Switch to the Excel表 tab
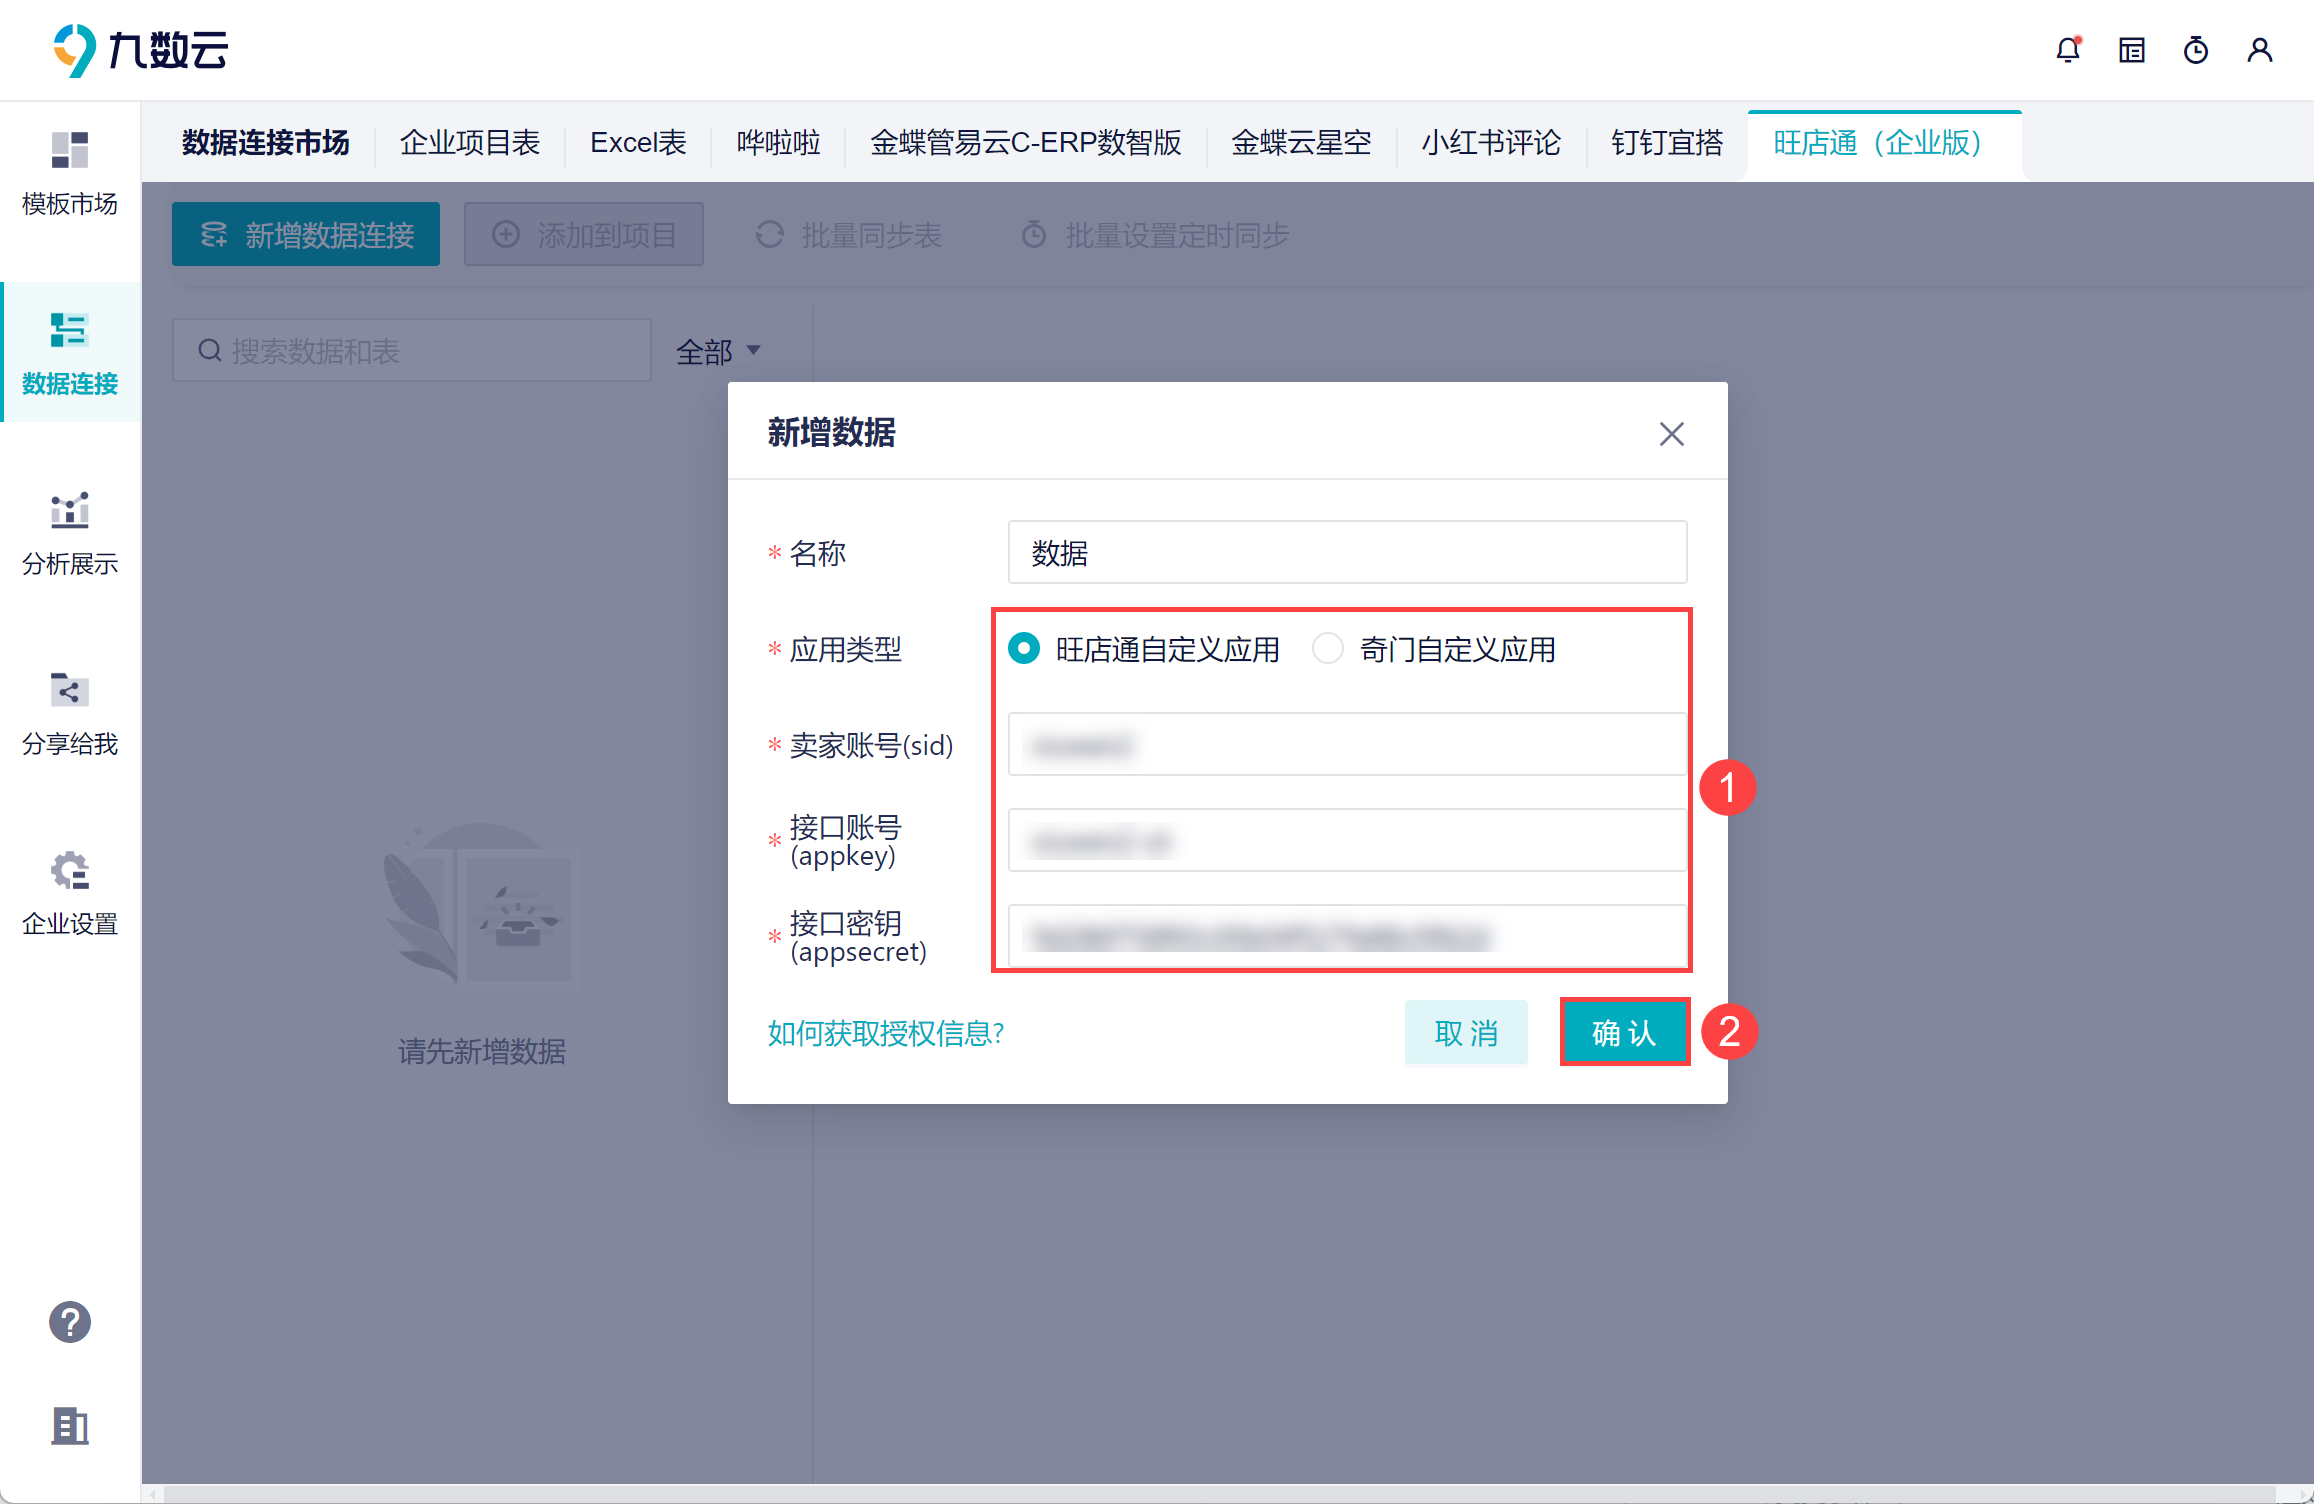Screen dimensions: 2314x1504 638,143
